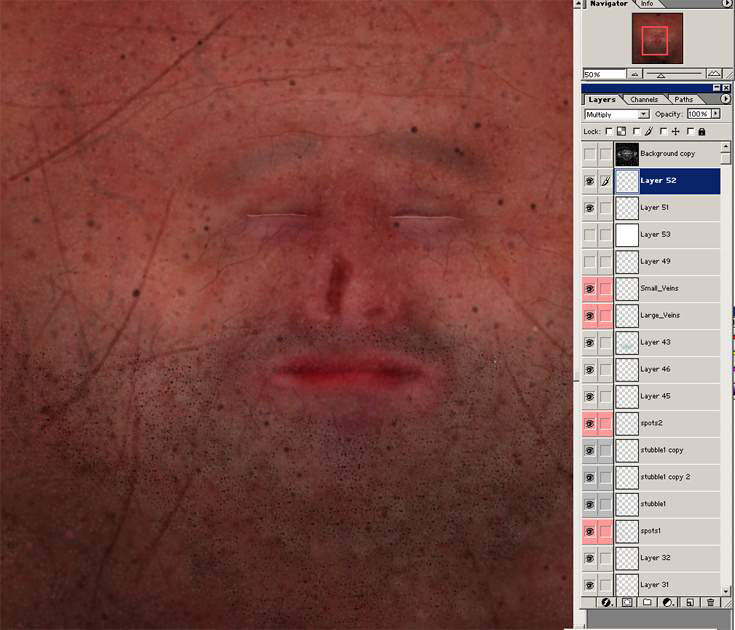Select the Large_Veins layer
The image size is (735, 630).
click(667, 316)
